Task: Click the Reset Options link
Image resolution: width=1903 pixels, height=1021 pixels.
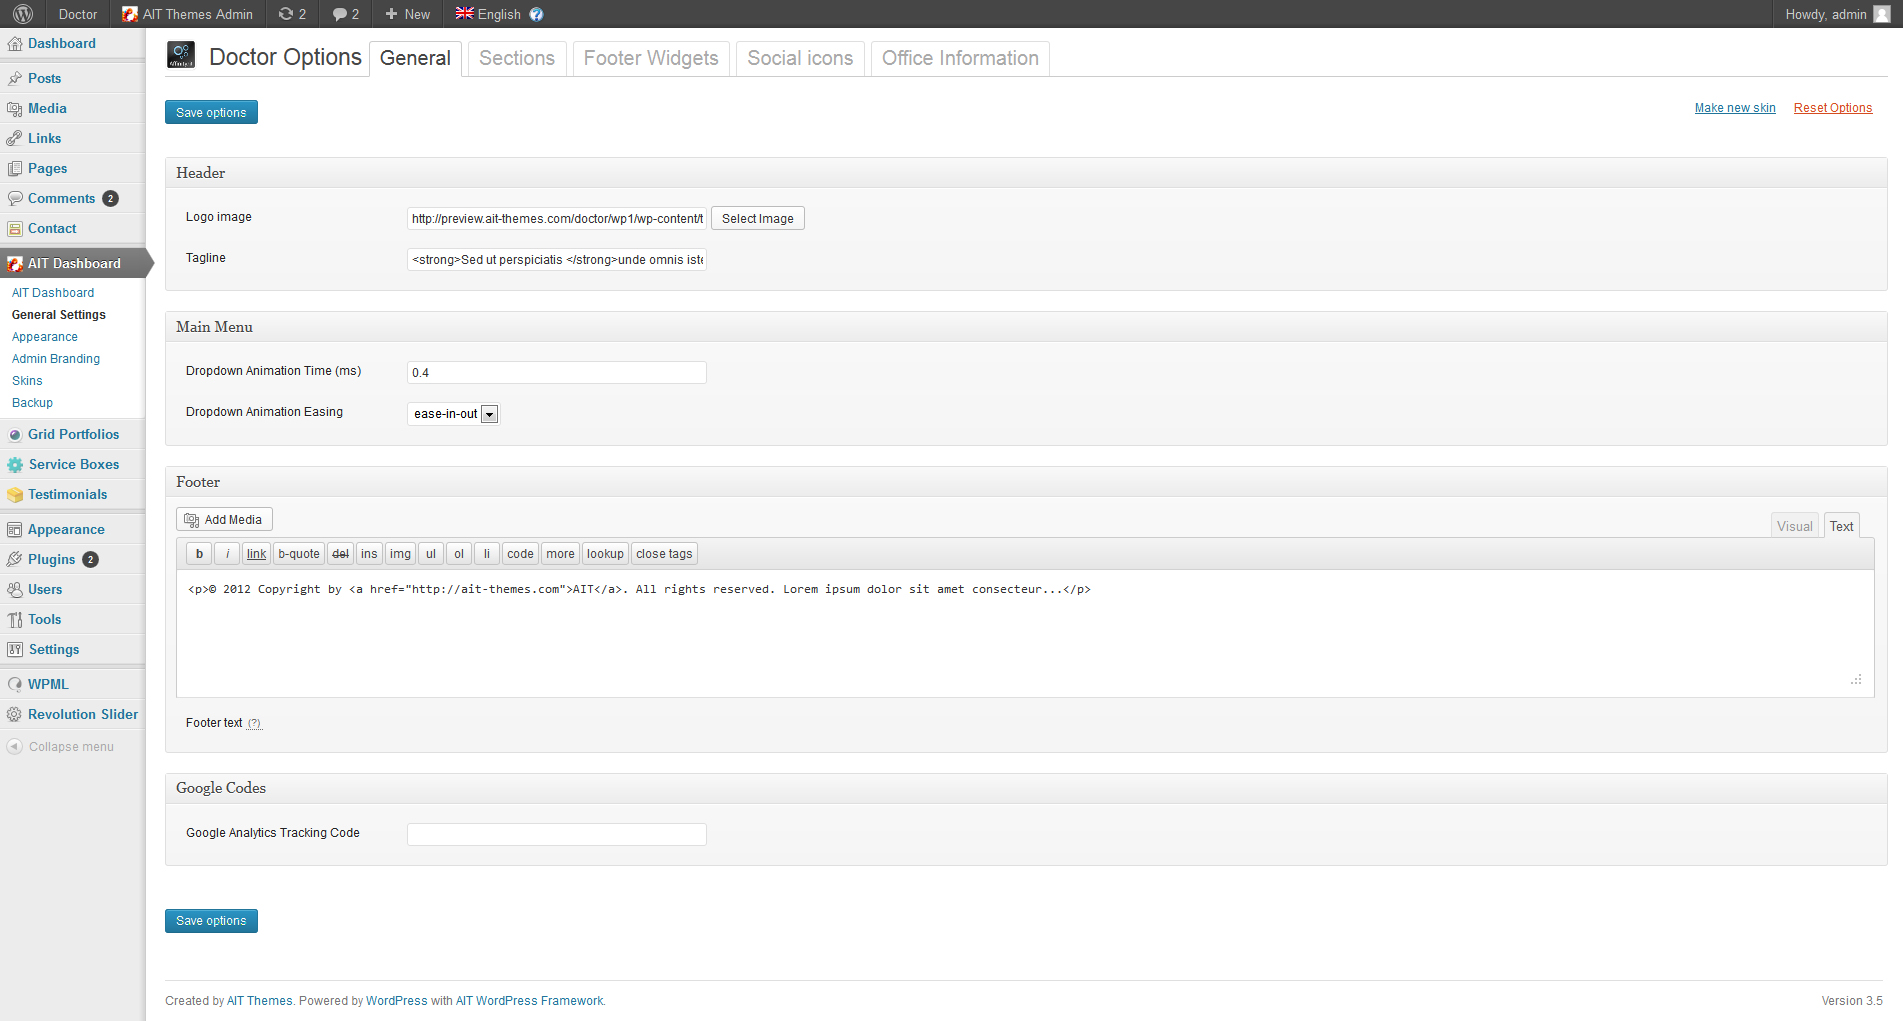Action: coord(1832,108)
